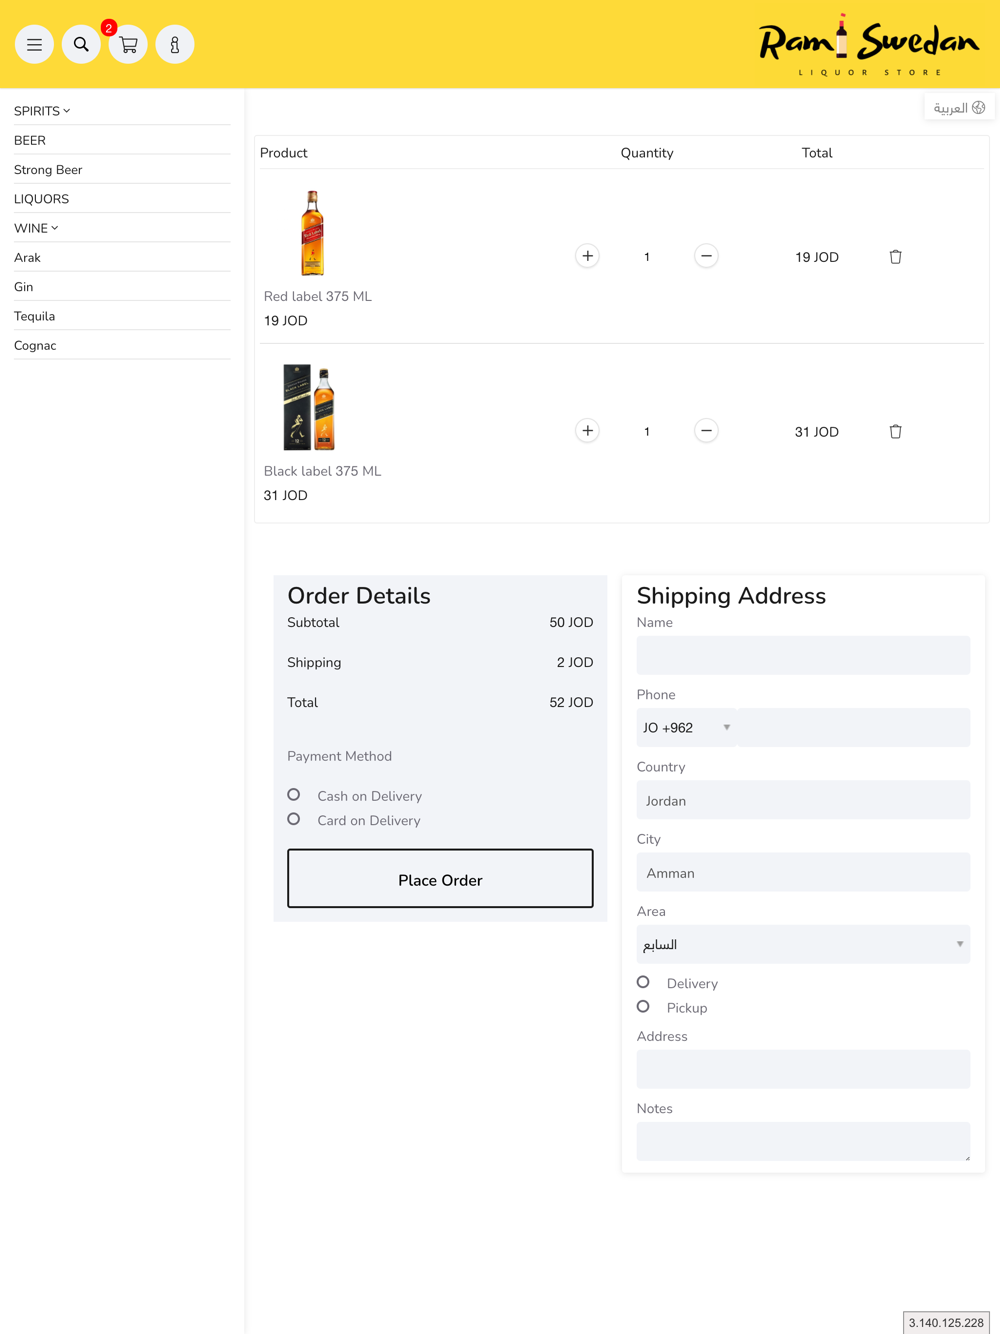
Task: Focus the Name input field
Action: coord(803,655)
